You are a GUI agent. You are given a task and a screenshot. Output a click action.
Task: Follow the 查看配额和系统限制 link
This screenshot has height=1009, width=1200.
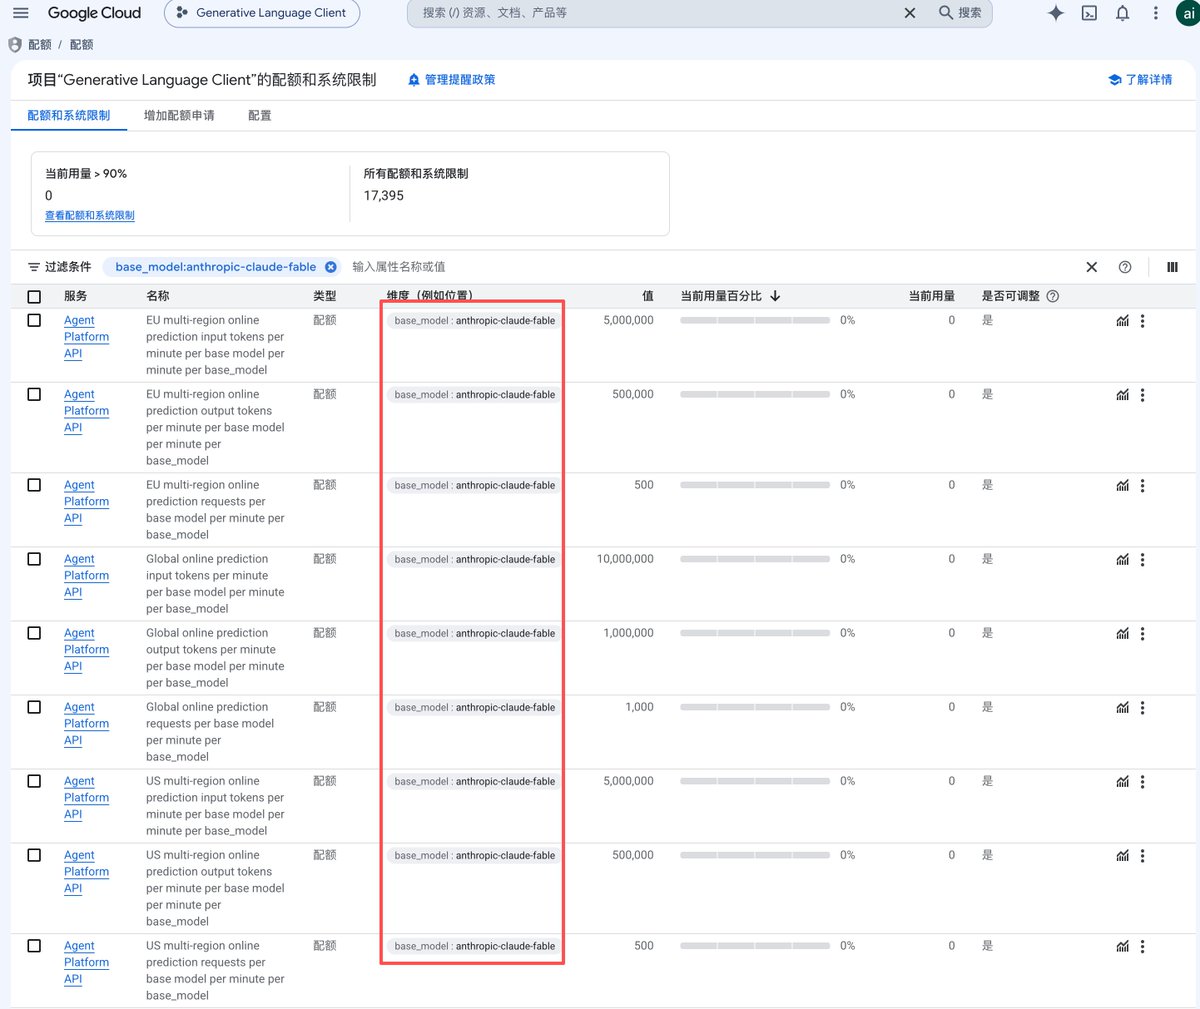coord(90,215)
